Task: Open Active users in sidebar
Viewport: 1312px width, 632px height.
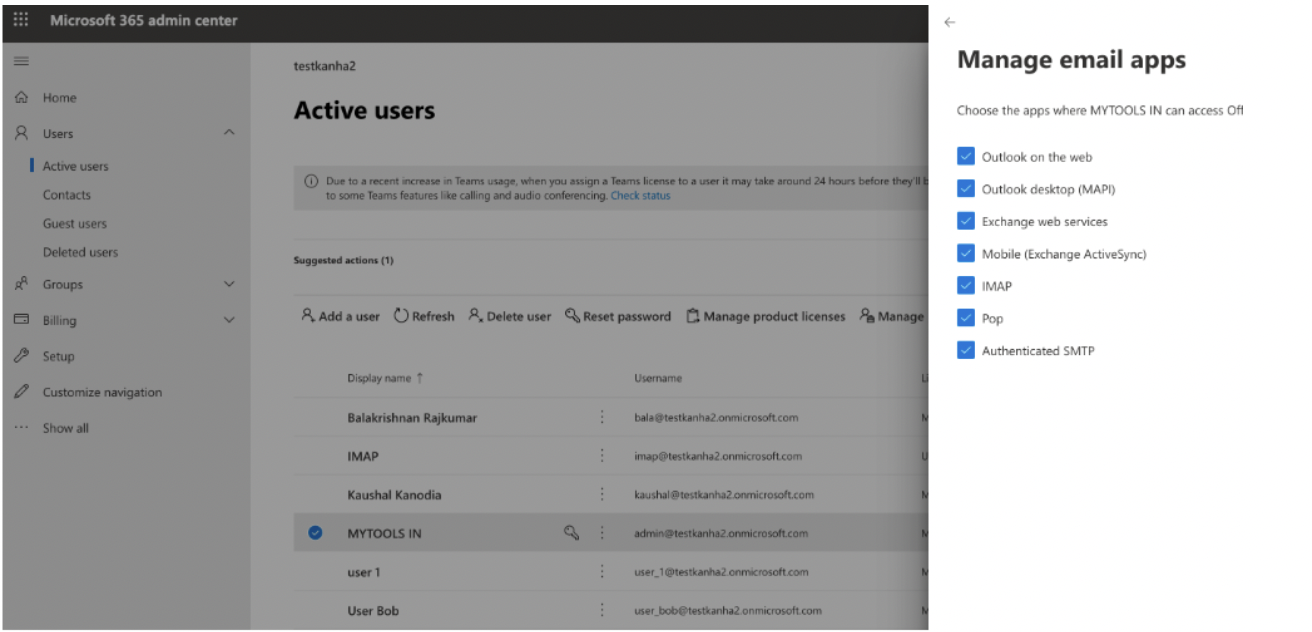Action: 76,166
